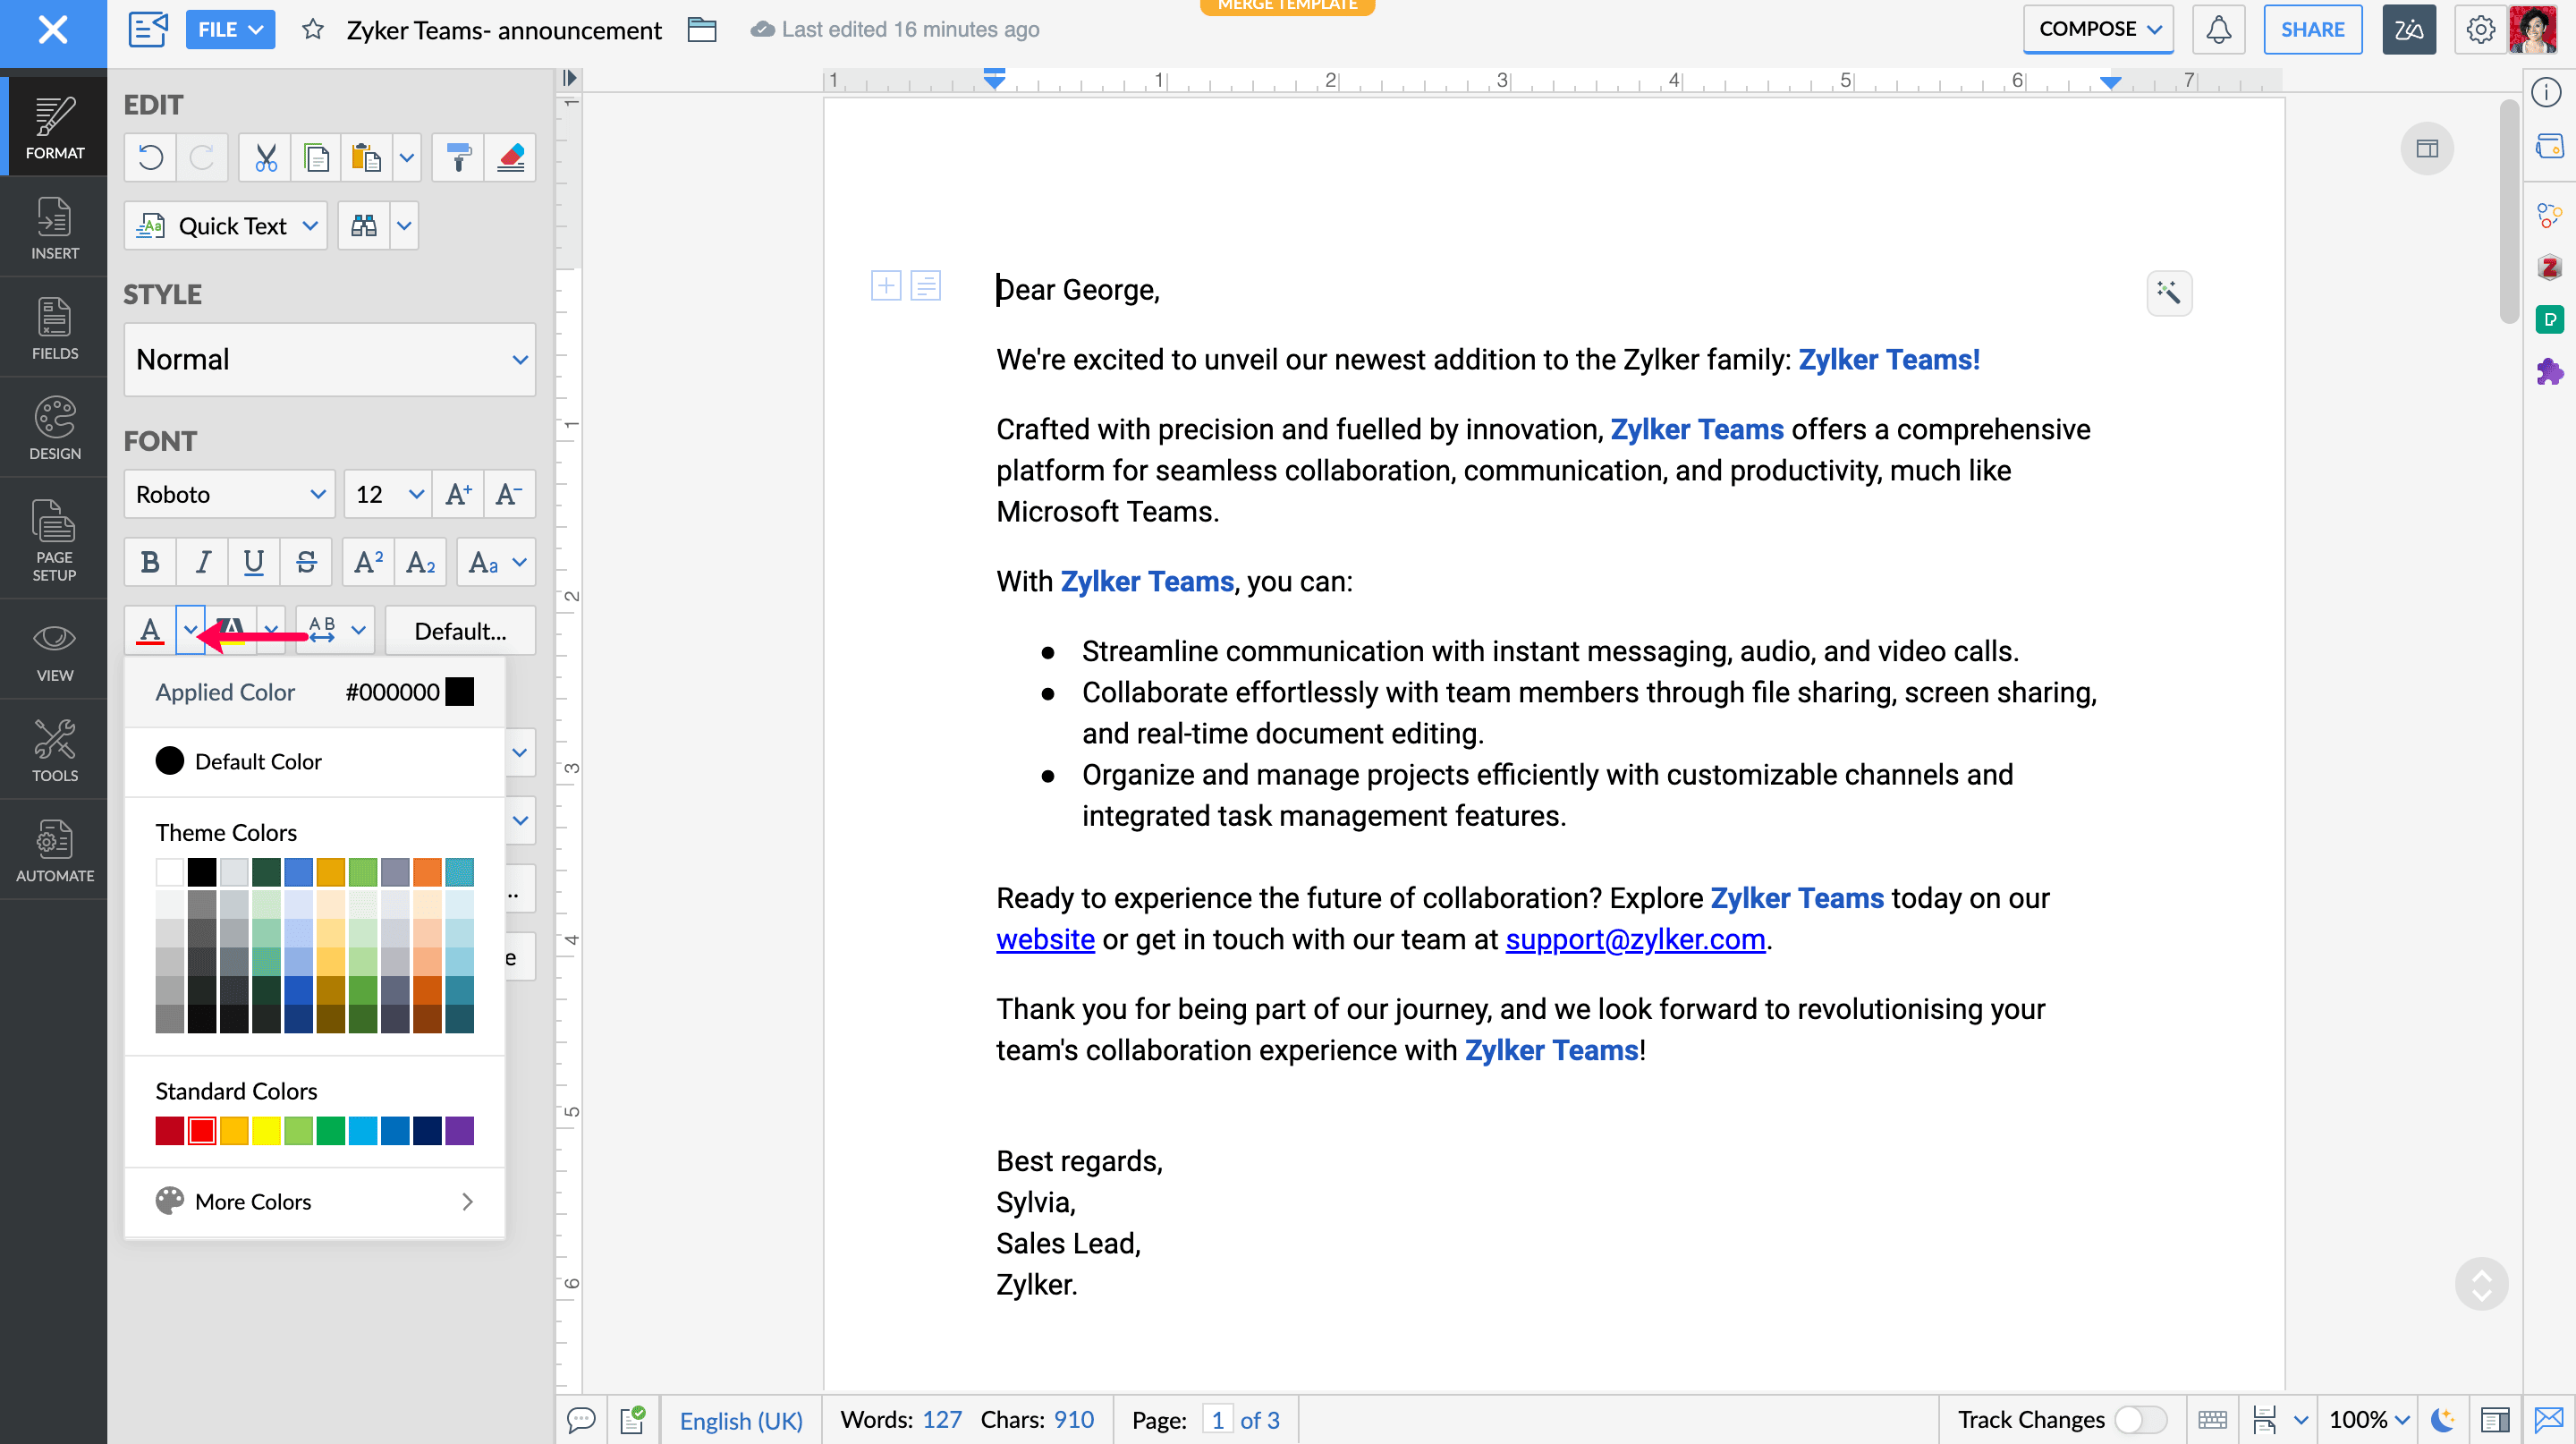2576x1444 pixels.
Task: Pick the purple standard color swatch
Action: [x=459, y=1130]
